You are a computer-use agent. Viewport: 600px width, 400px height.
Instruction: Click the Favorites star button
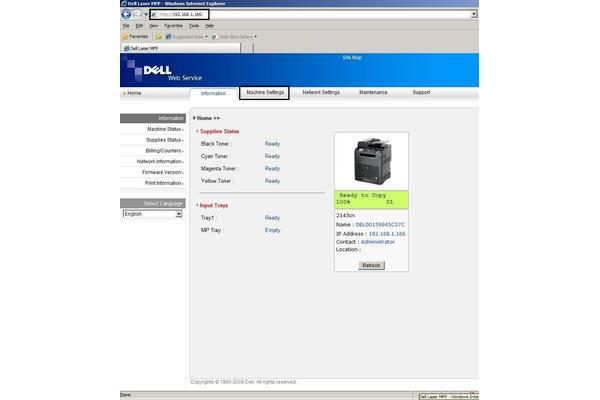point(135,36)
